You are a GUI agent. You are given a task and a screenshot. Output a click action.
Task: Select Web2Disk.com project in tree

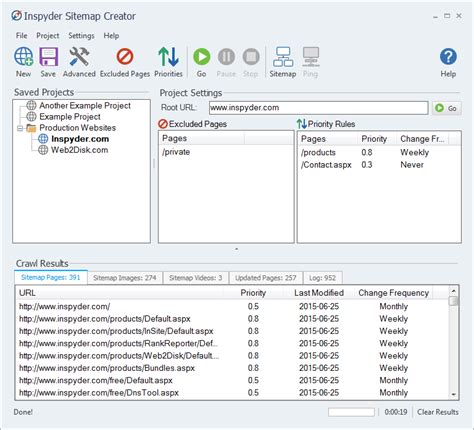pyautogui.click(x=79, y=150)
